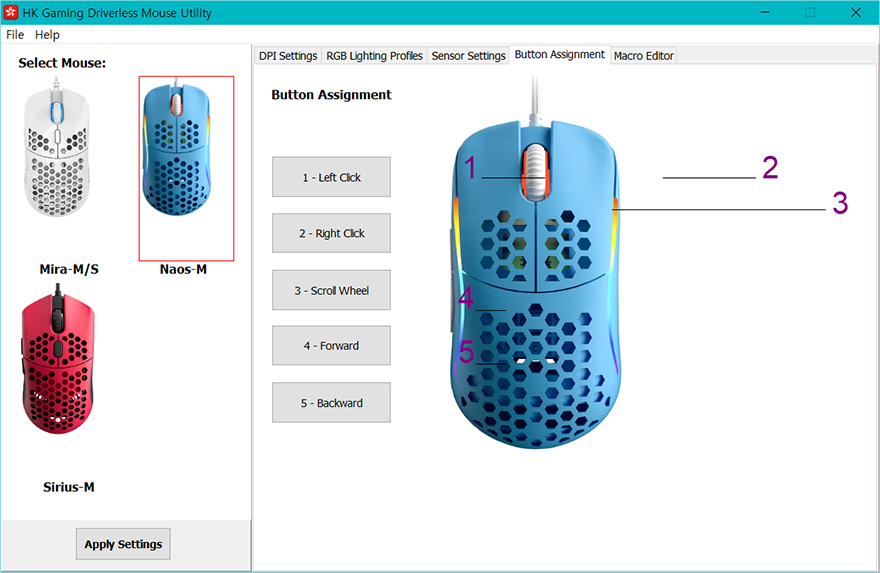Click the Naos-M label text
The height and width of the screenshot is (573, 880).
(183, 269)
